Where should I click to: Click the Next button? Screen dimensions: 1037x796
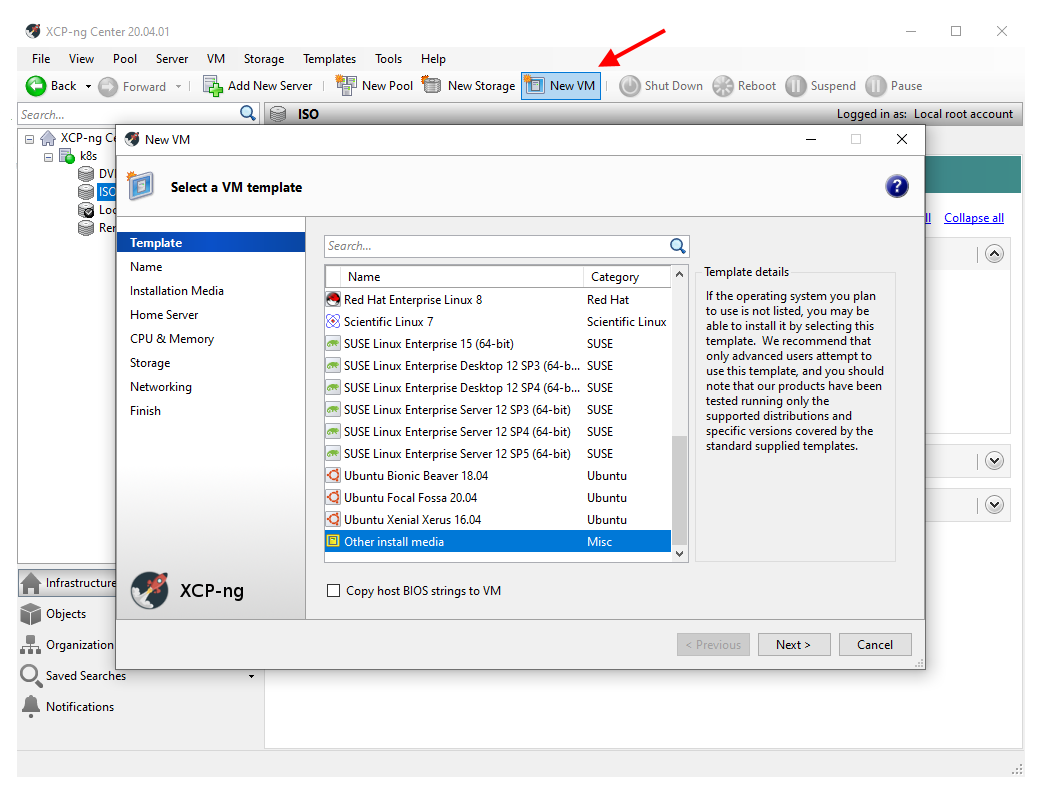(x=793, y=645)
